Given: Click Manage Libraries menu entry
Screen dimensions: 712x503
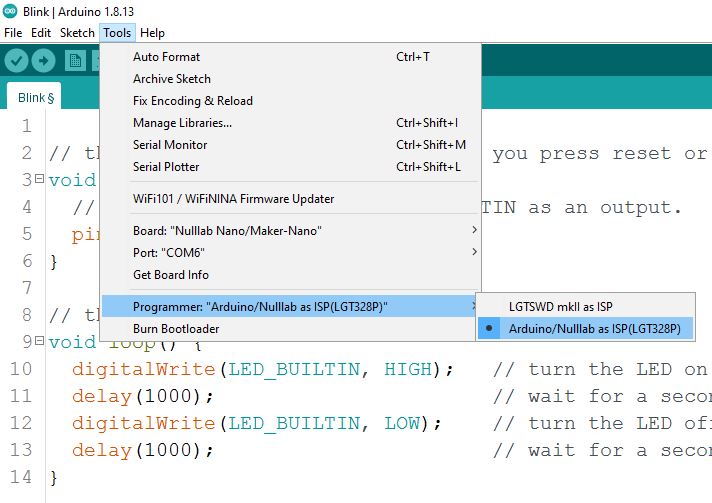Looking at the screenshot, I should [x=182, y=123].
